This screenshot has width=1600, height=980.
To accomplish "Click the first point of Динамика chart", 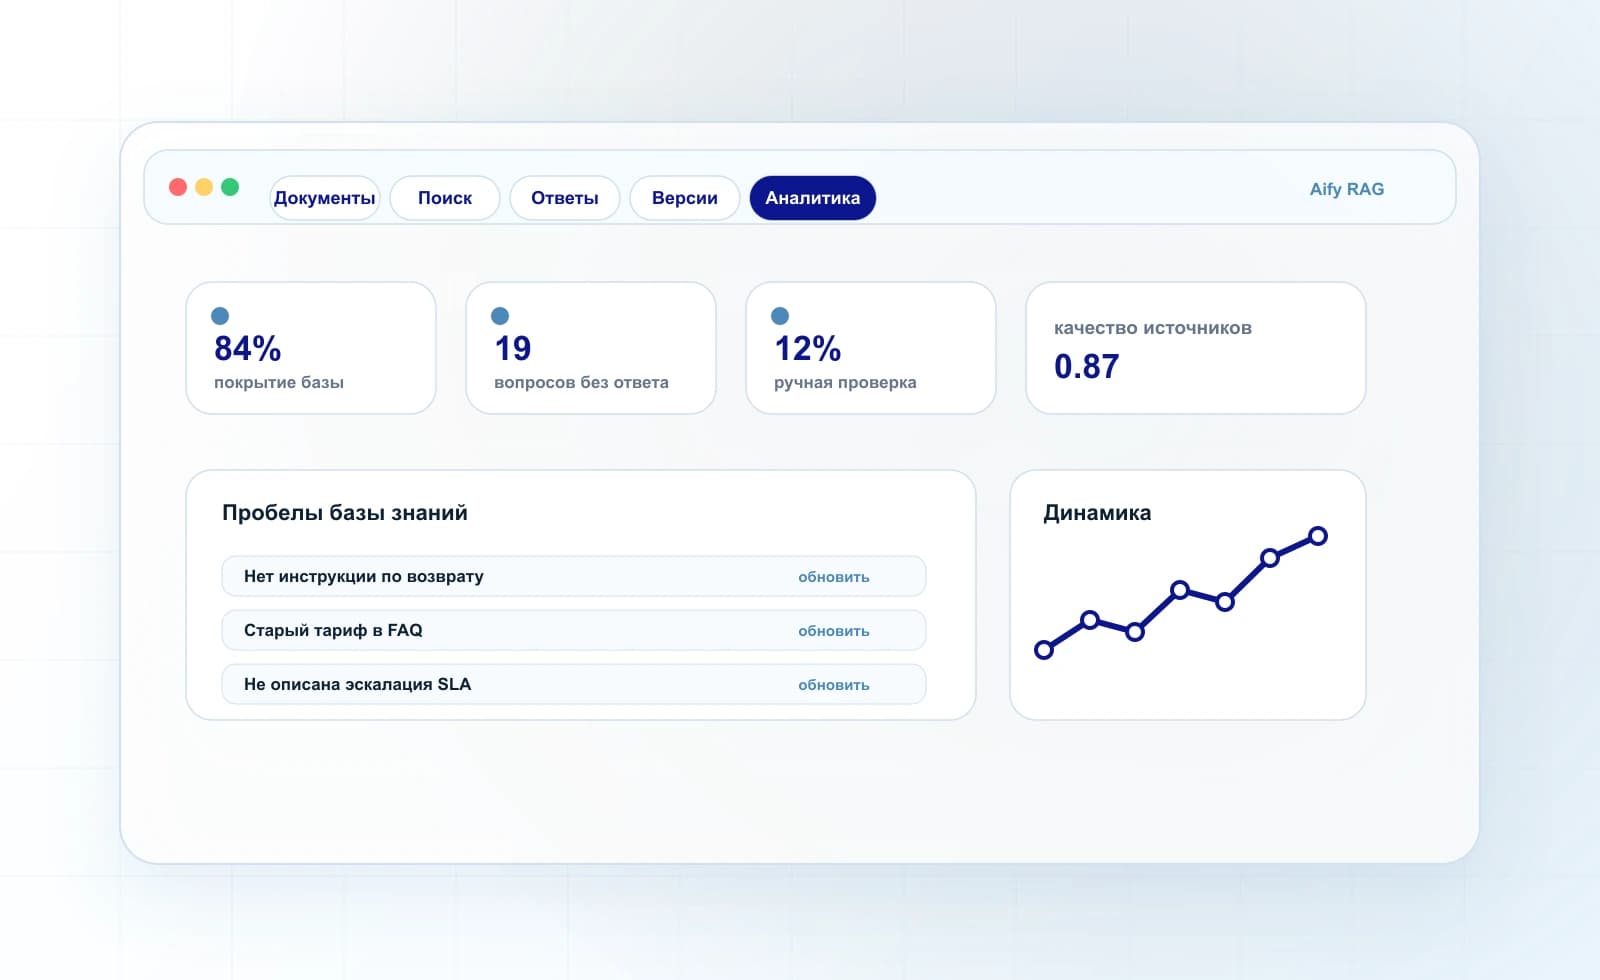I will point(1044,650).
